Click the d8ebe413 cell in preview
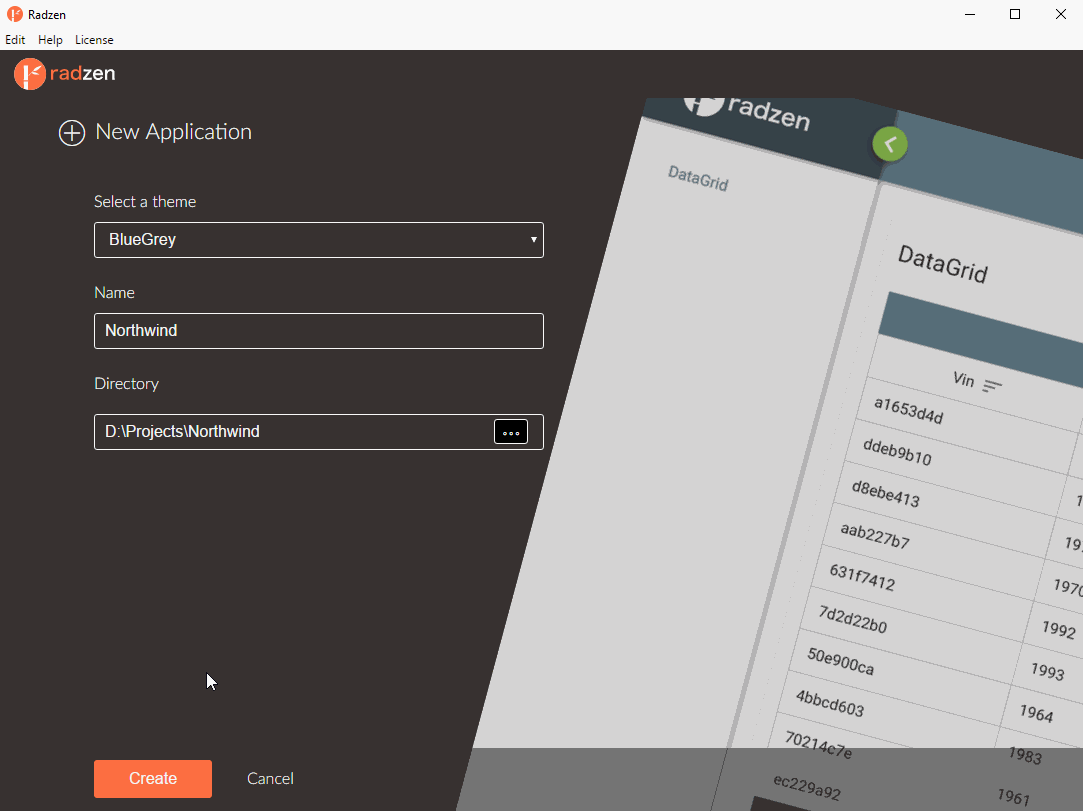The width and height of the screenshot is (1083, 811). (885, 493)
